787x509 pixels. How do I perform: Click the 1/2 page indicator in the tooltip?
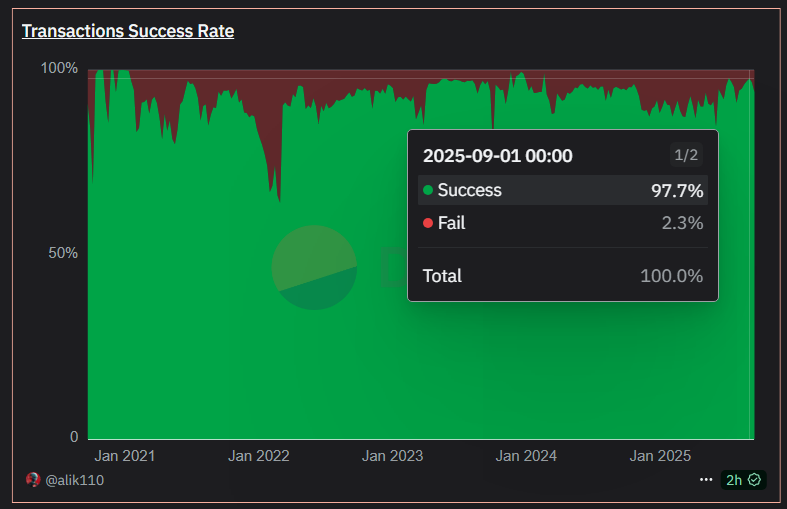[686, 155]
